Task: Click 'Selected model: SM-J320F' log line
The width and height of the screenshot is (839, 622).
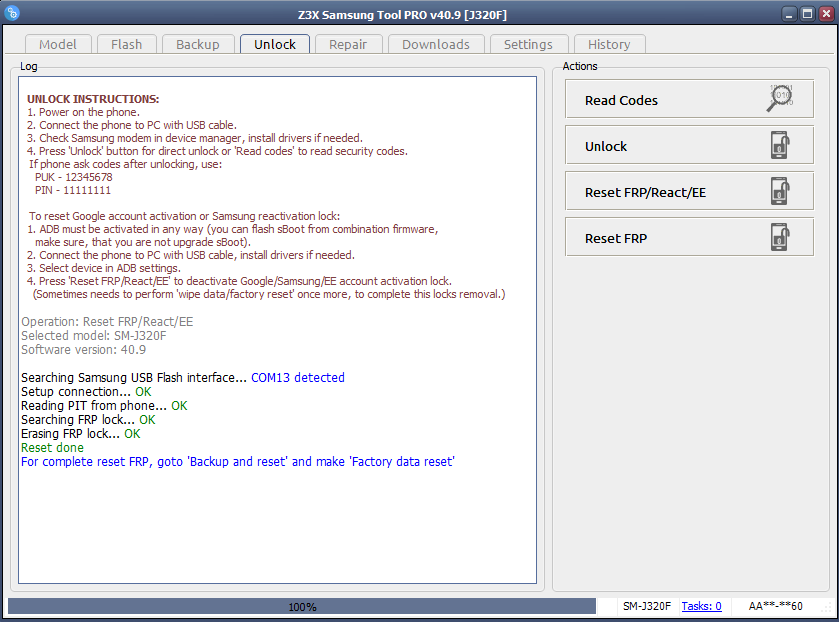Action: click(94, 336)
